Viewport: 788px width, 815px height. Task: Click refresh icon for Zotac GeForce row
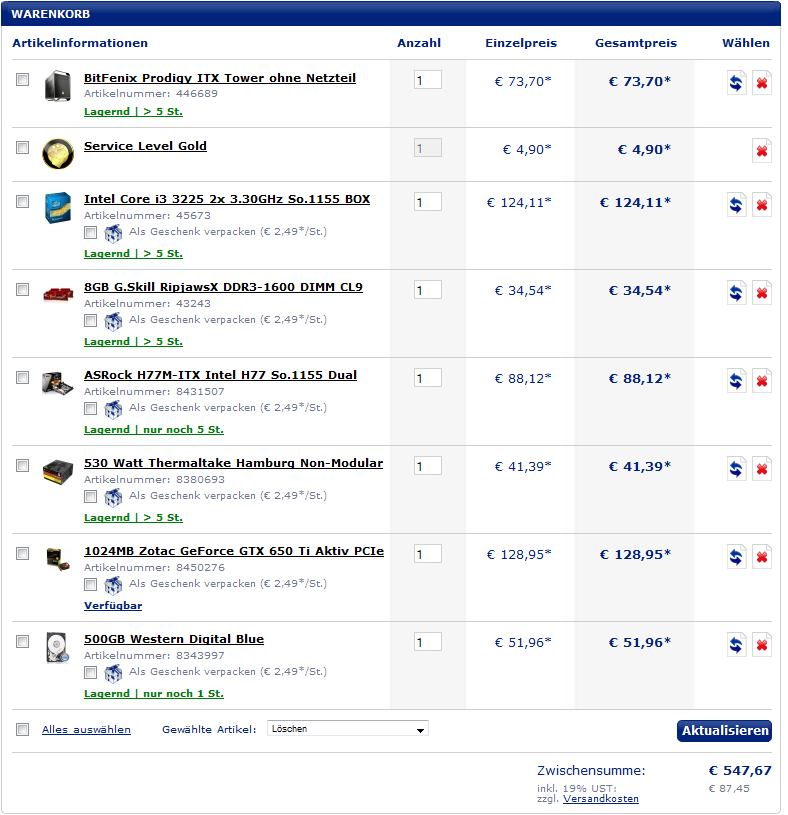[736, 557]
